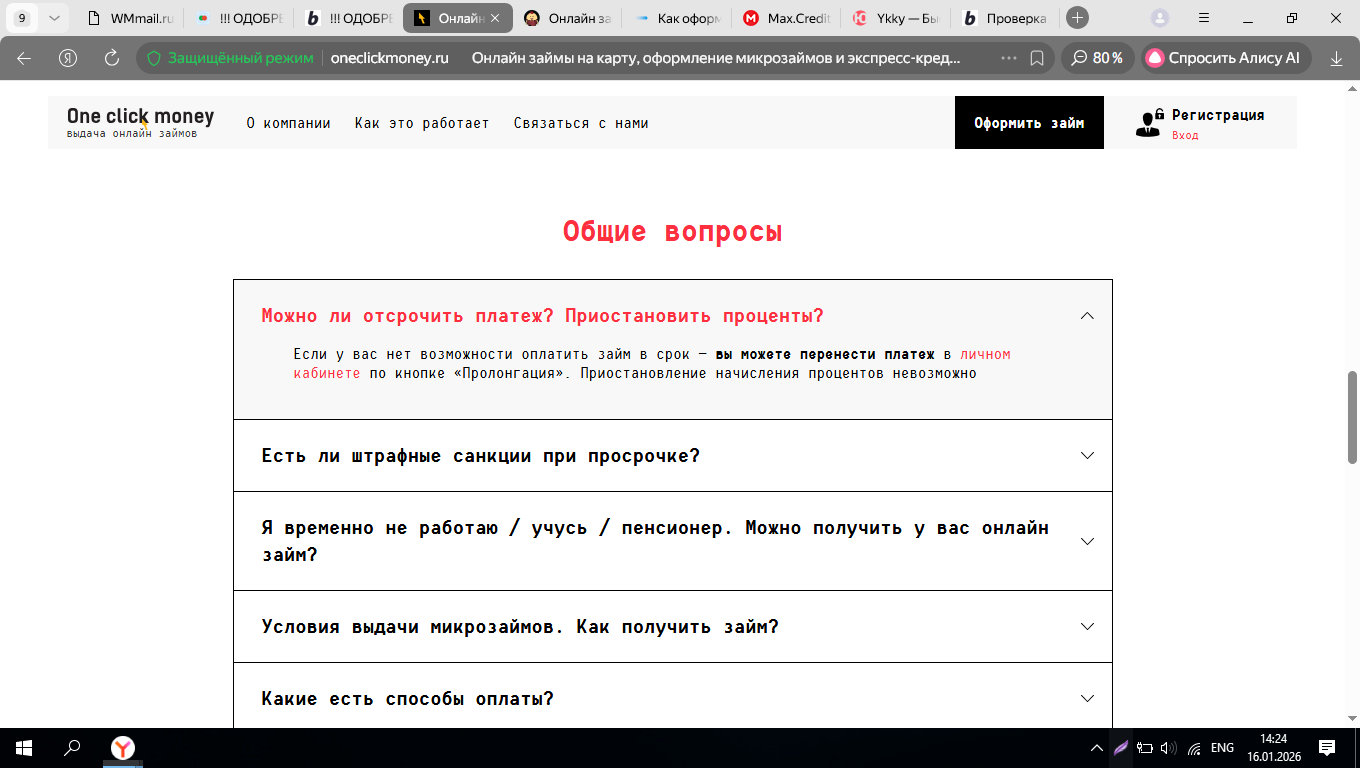The image size is (1360, 768).
Task: Reload the page with the refresh icon
Action: pyautogui.click(x=112, y=58)
